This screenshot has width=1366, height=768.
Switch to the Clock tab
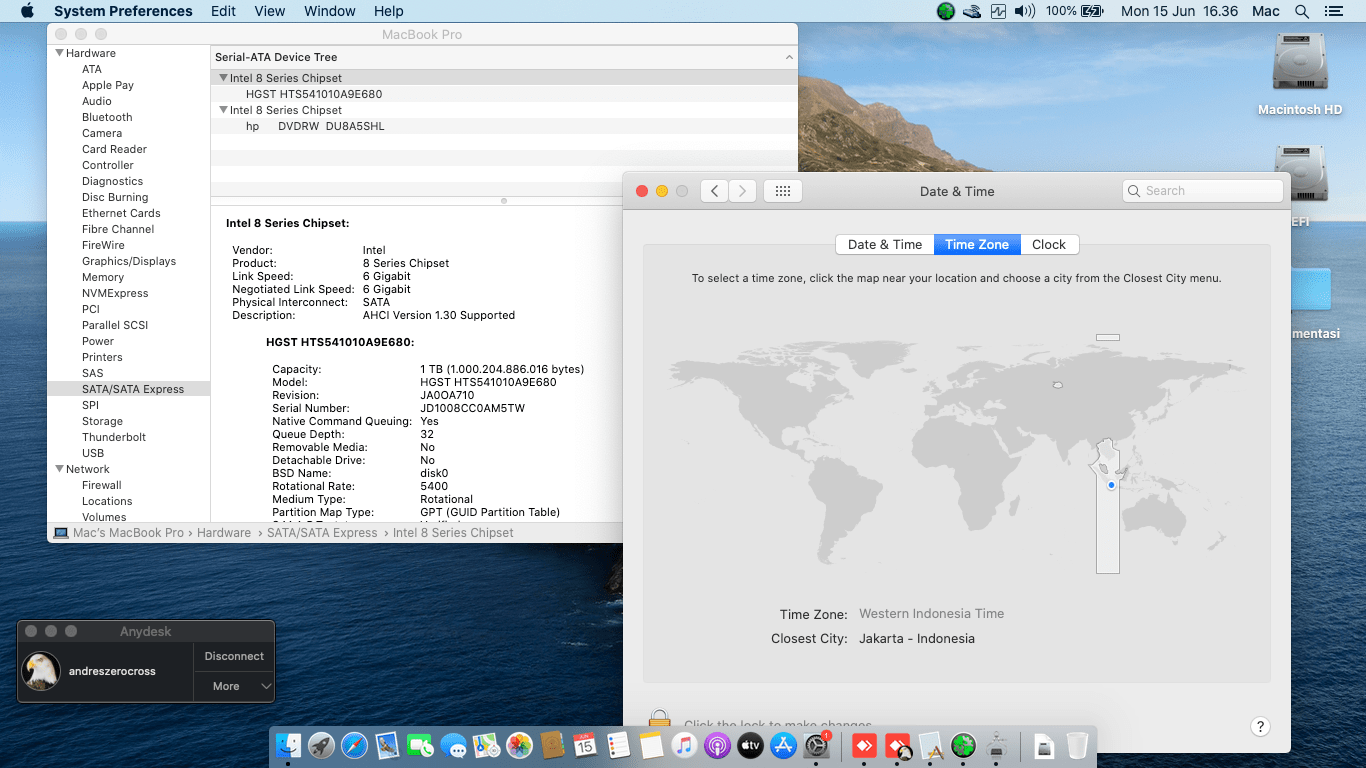pyautogui.click(x=1049, y=245)
